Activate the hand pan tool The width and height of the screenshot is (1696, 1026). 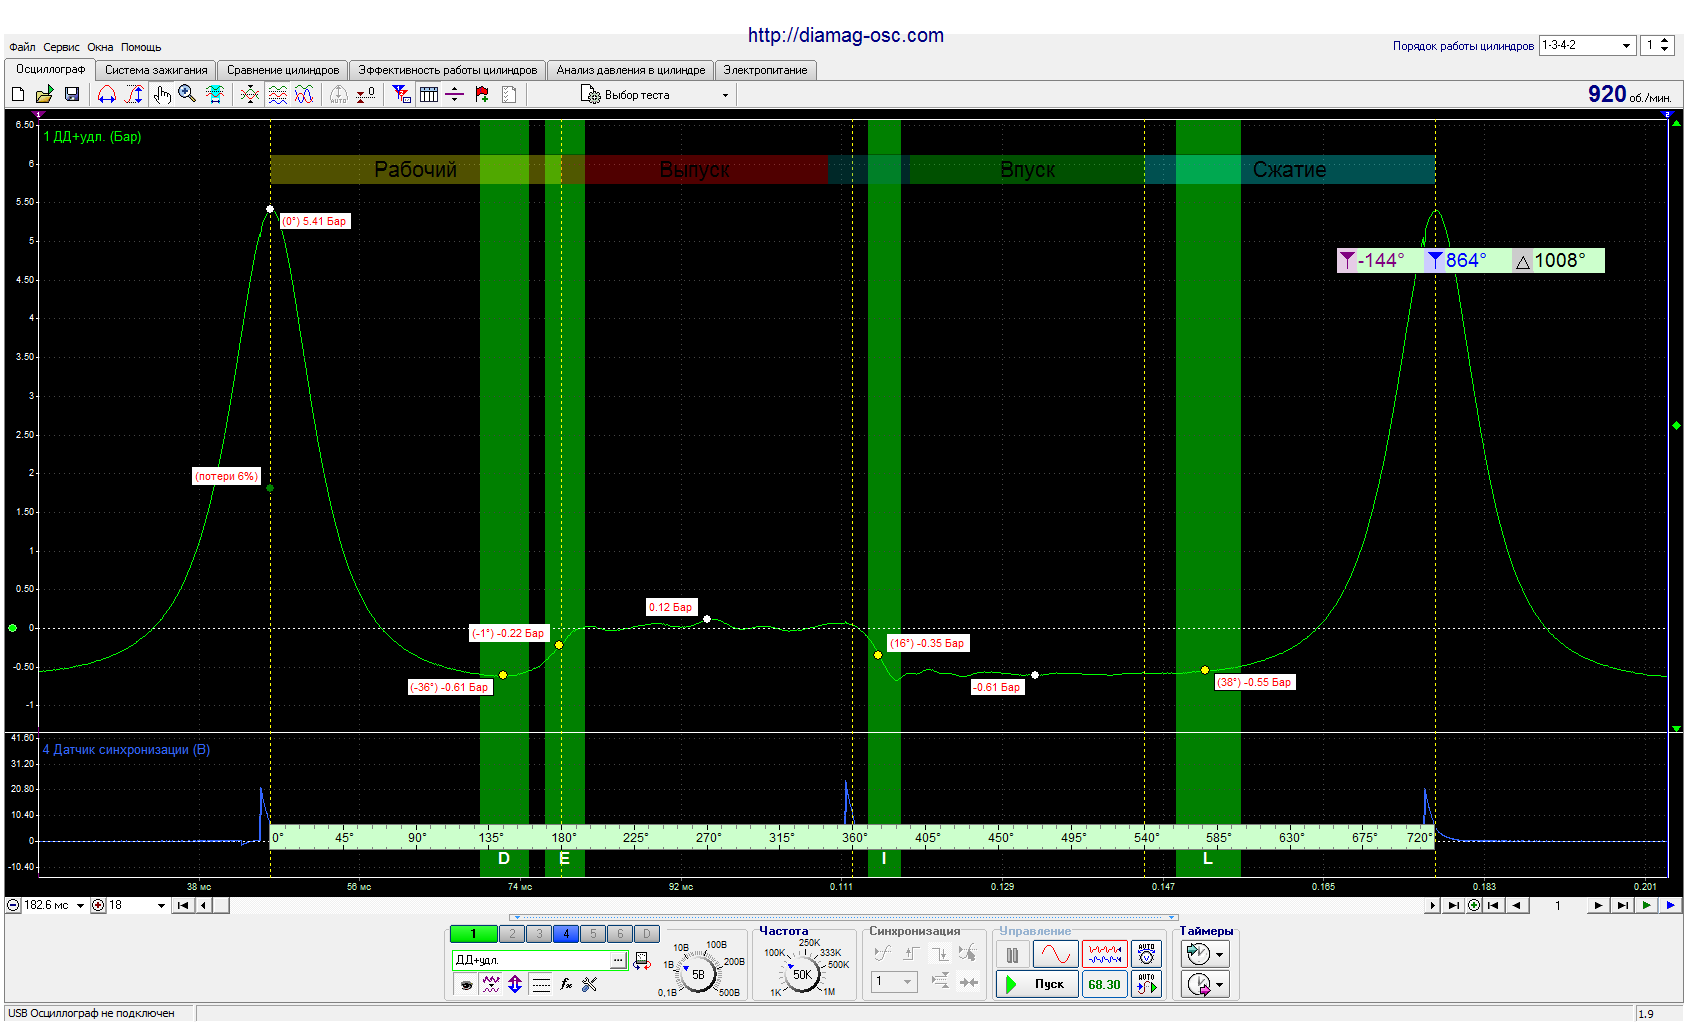point(162,94)
